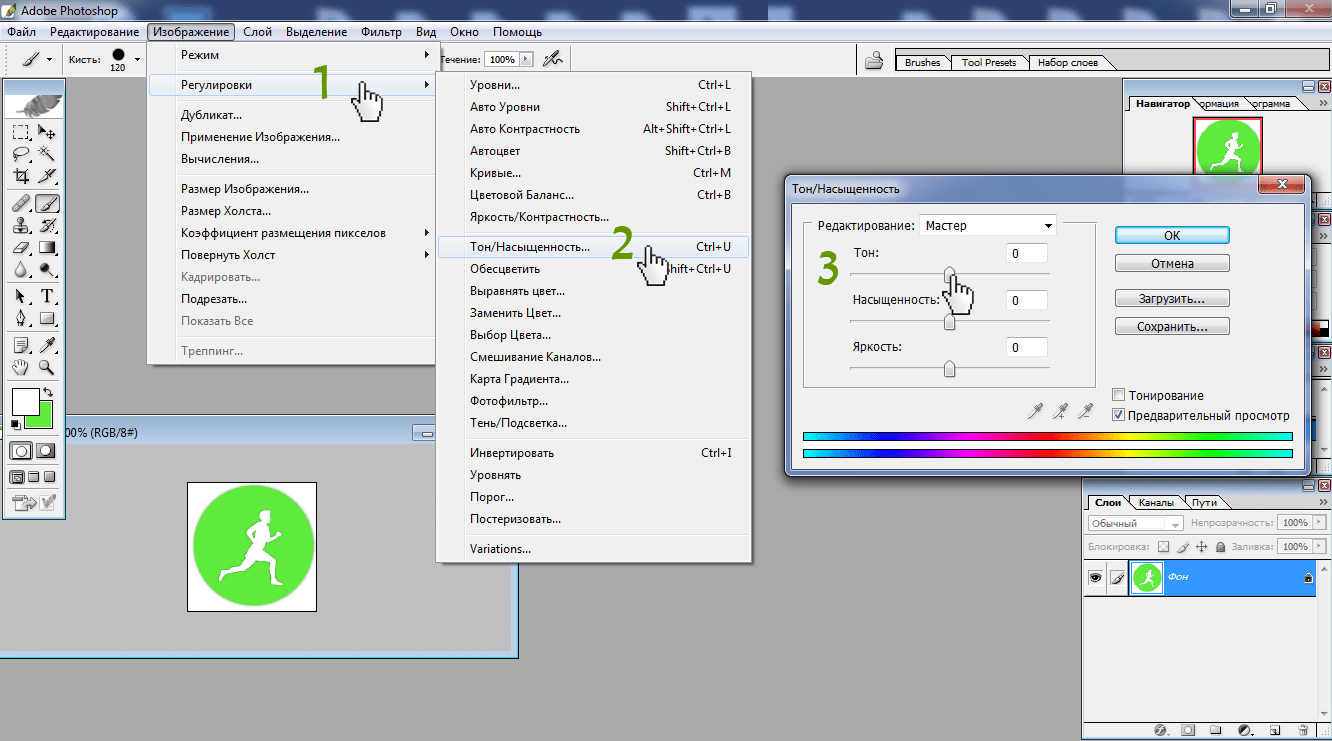Open the Кисть brush preset picker

point(135,59)
